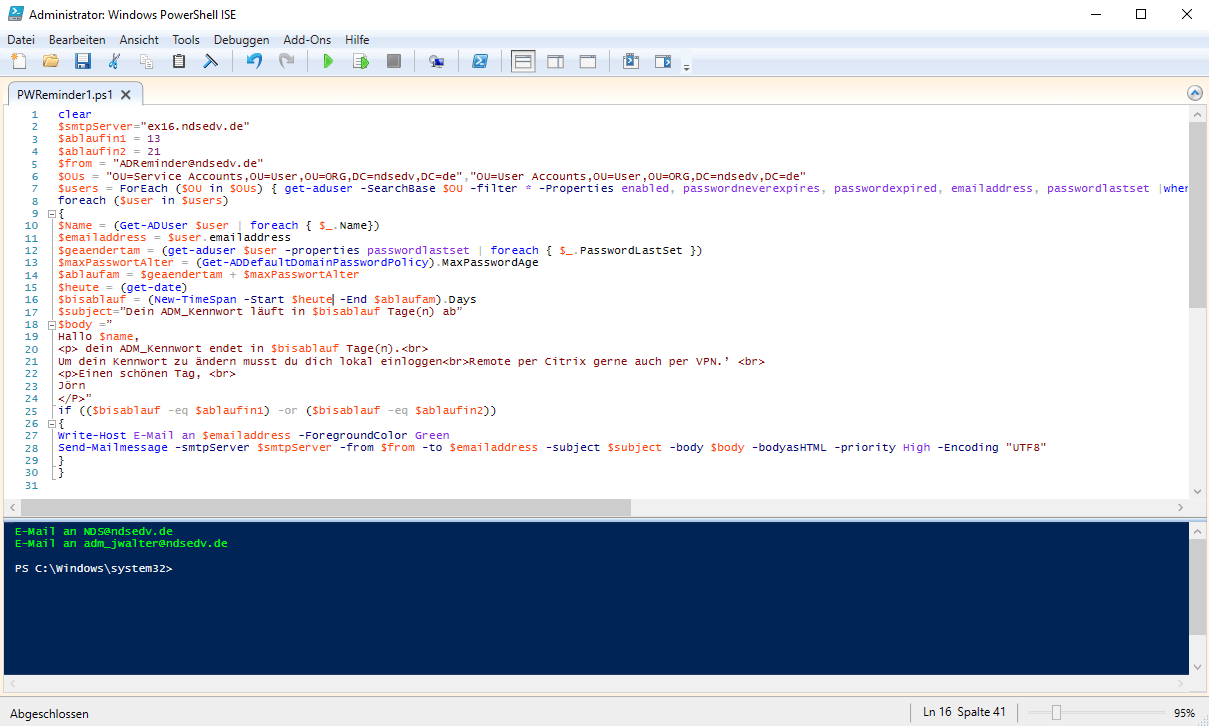Clear console pane with the wiper icon
1209x726 pixels.
pyautogui.click(x=211, y=62)
